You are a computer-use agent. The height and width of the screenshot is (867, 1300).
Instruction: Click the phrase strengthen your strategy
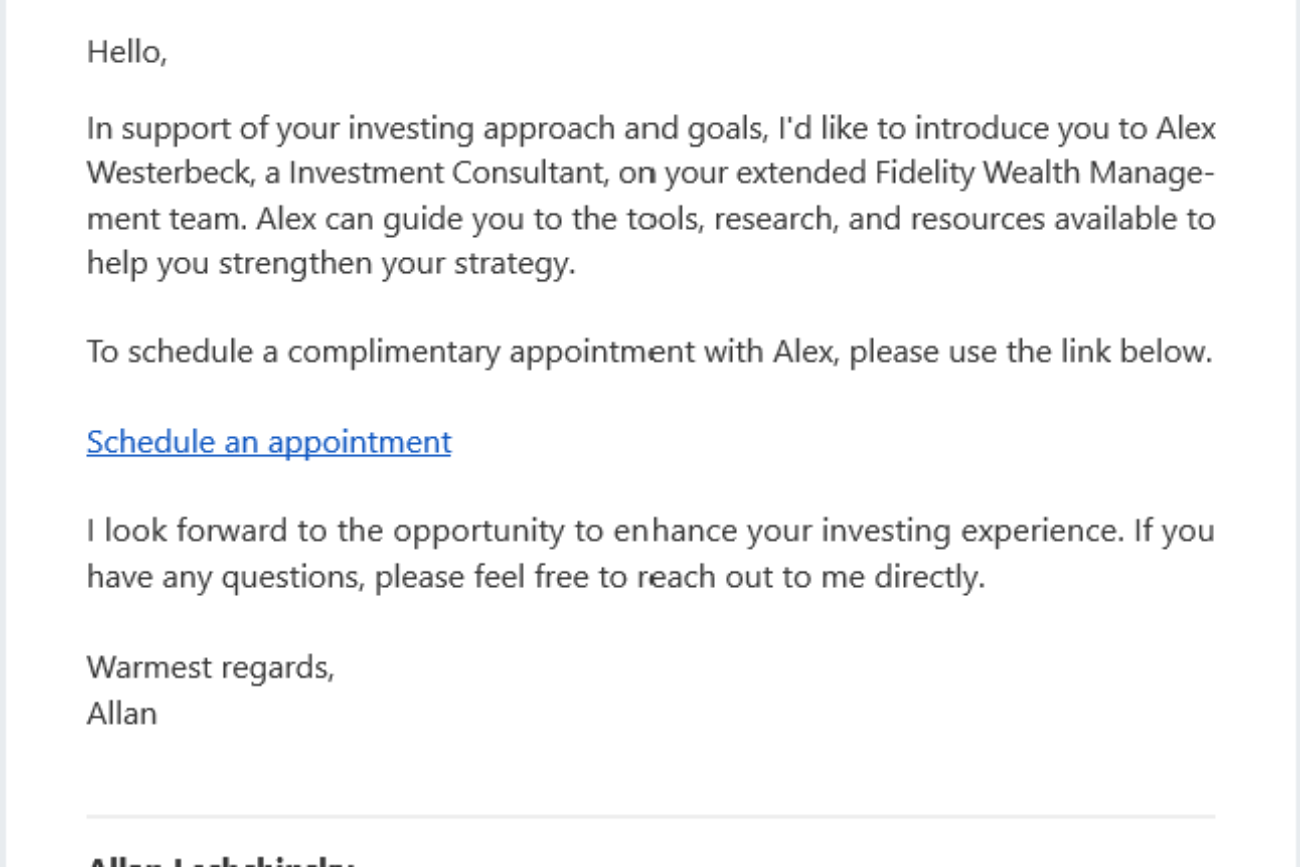click(x=397, y=264)
